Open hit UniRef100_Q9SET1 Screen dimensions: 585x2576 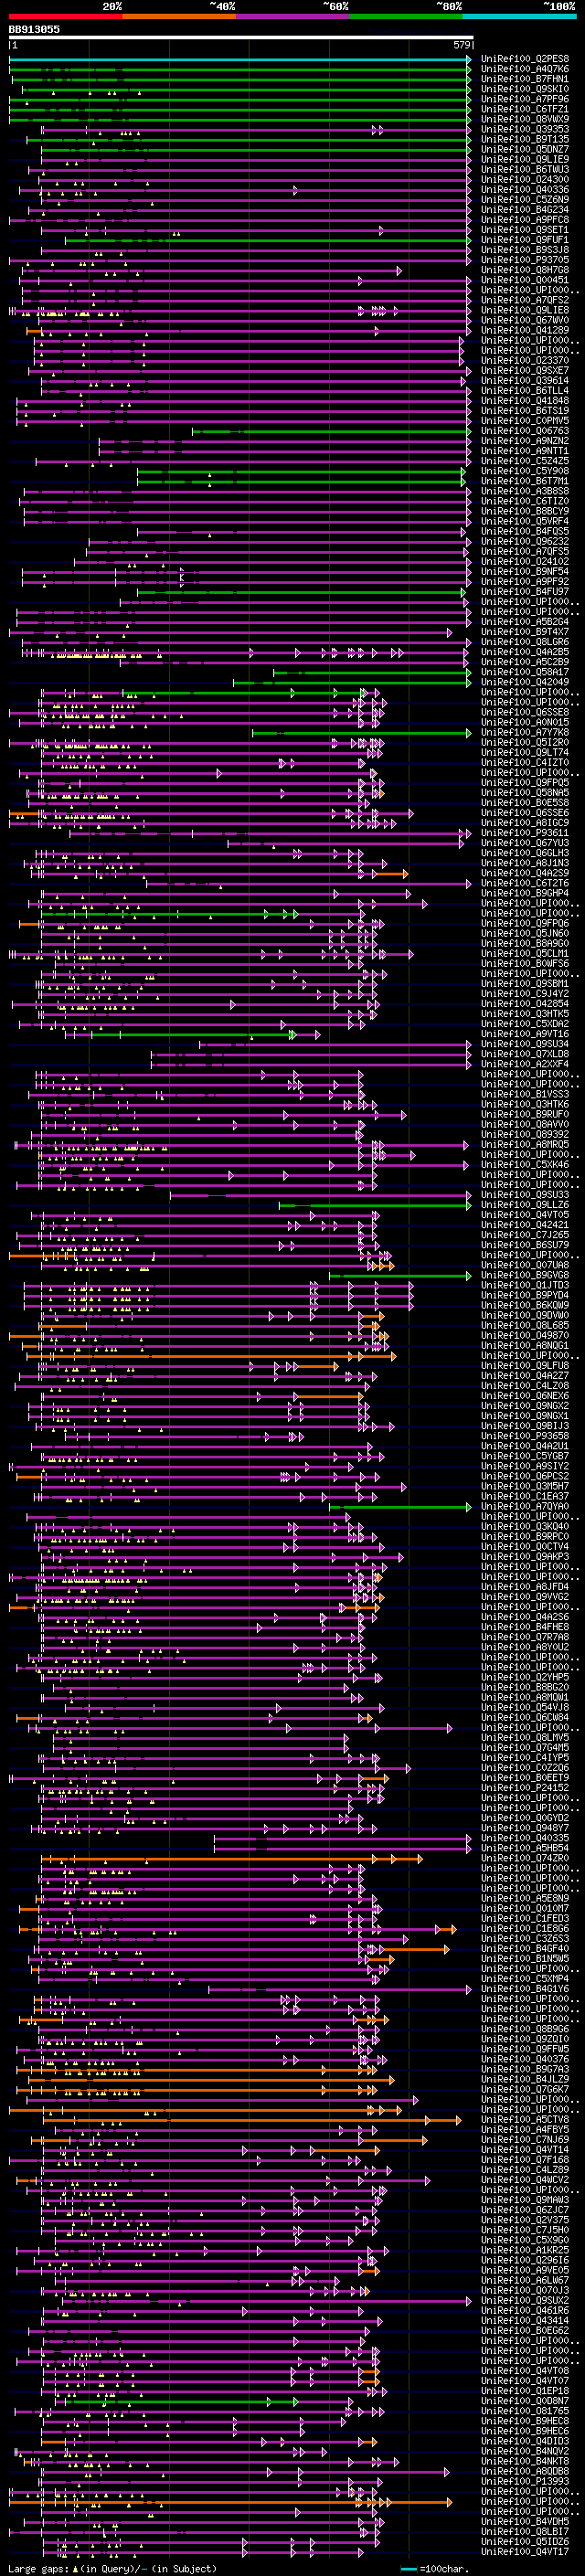525,230
